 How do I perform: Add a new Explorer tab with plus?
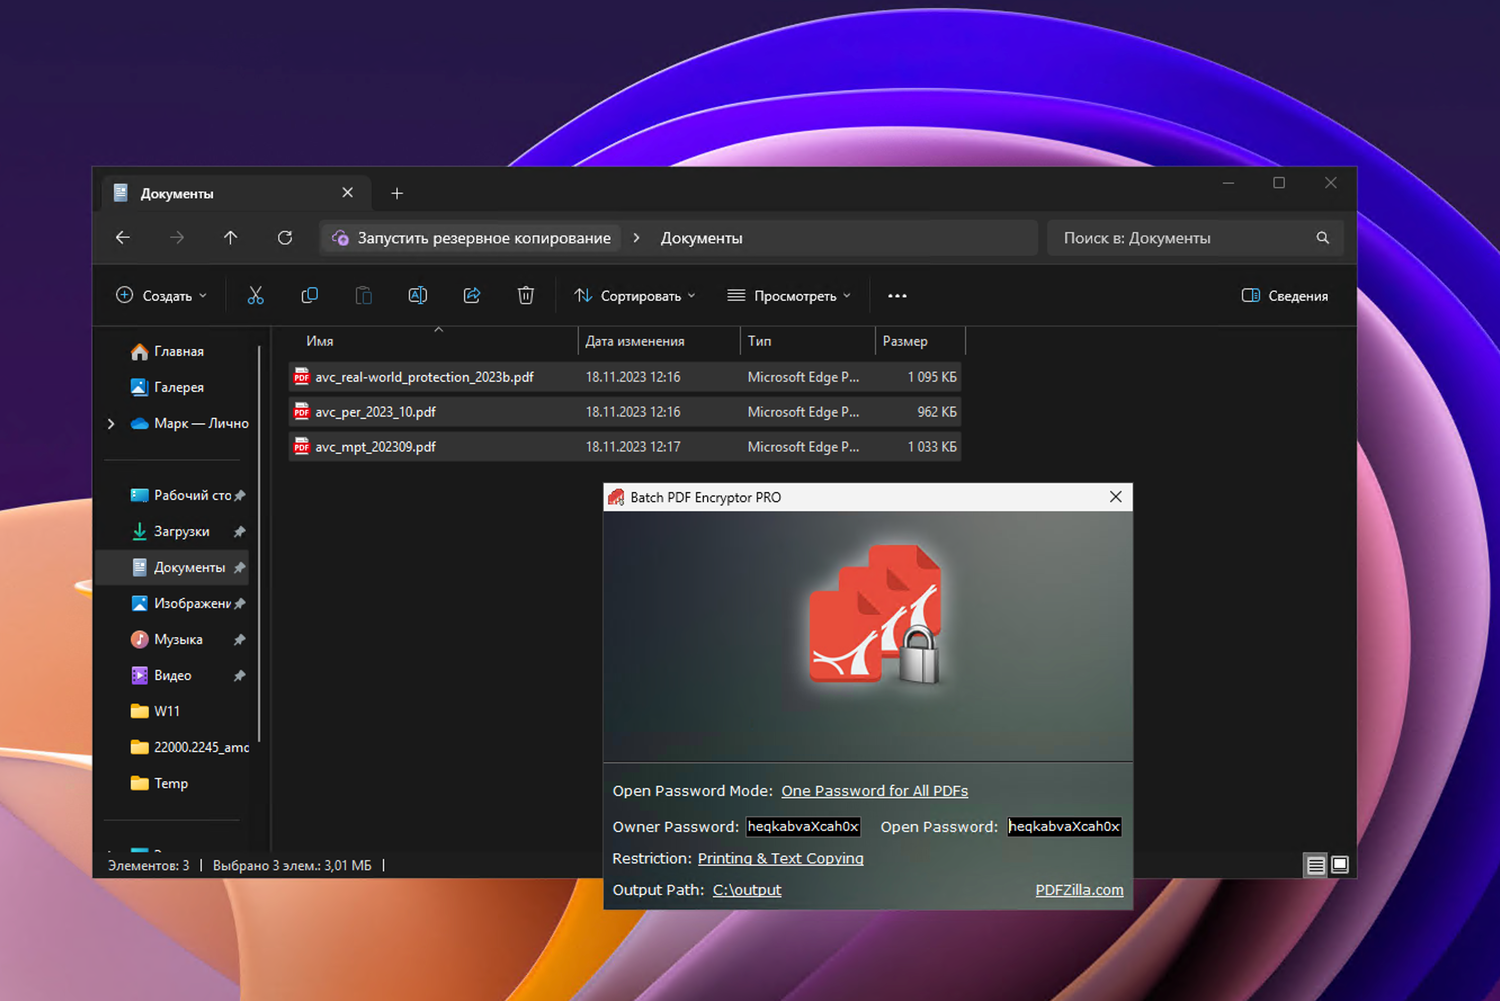(x=397, y=193)
